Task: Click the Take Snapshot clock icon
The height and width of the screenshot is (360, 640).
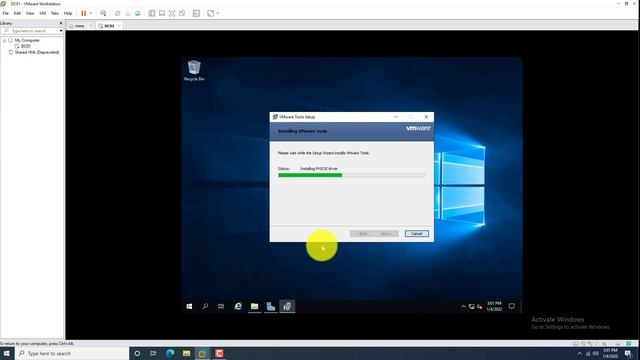Action: (x=118, y=13)
